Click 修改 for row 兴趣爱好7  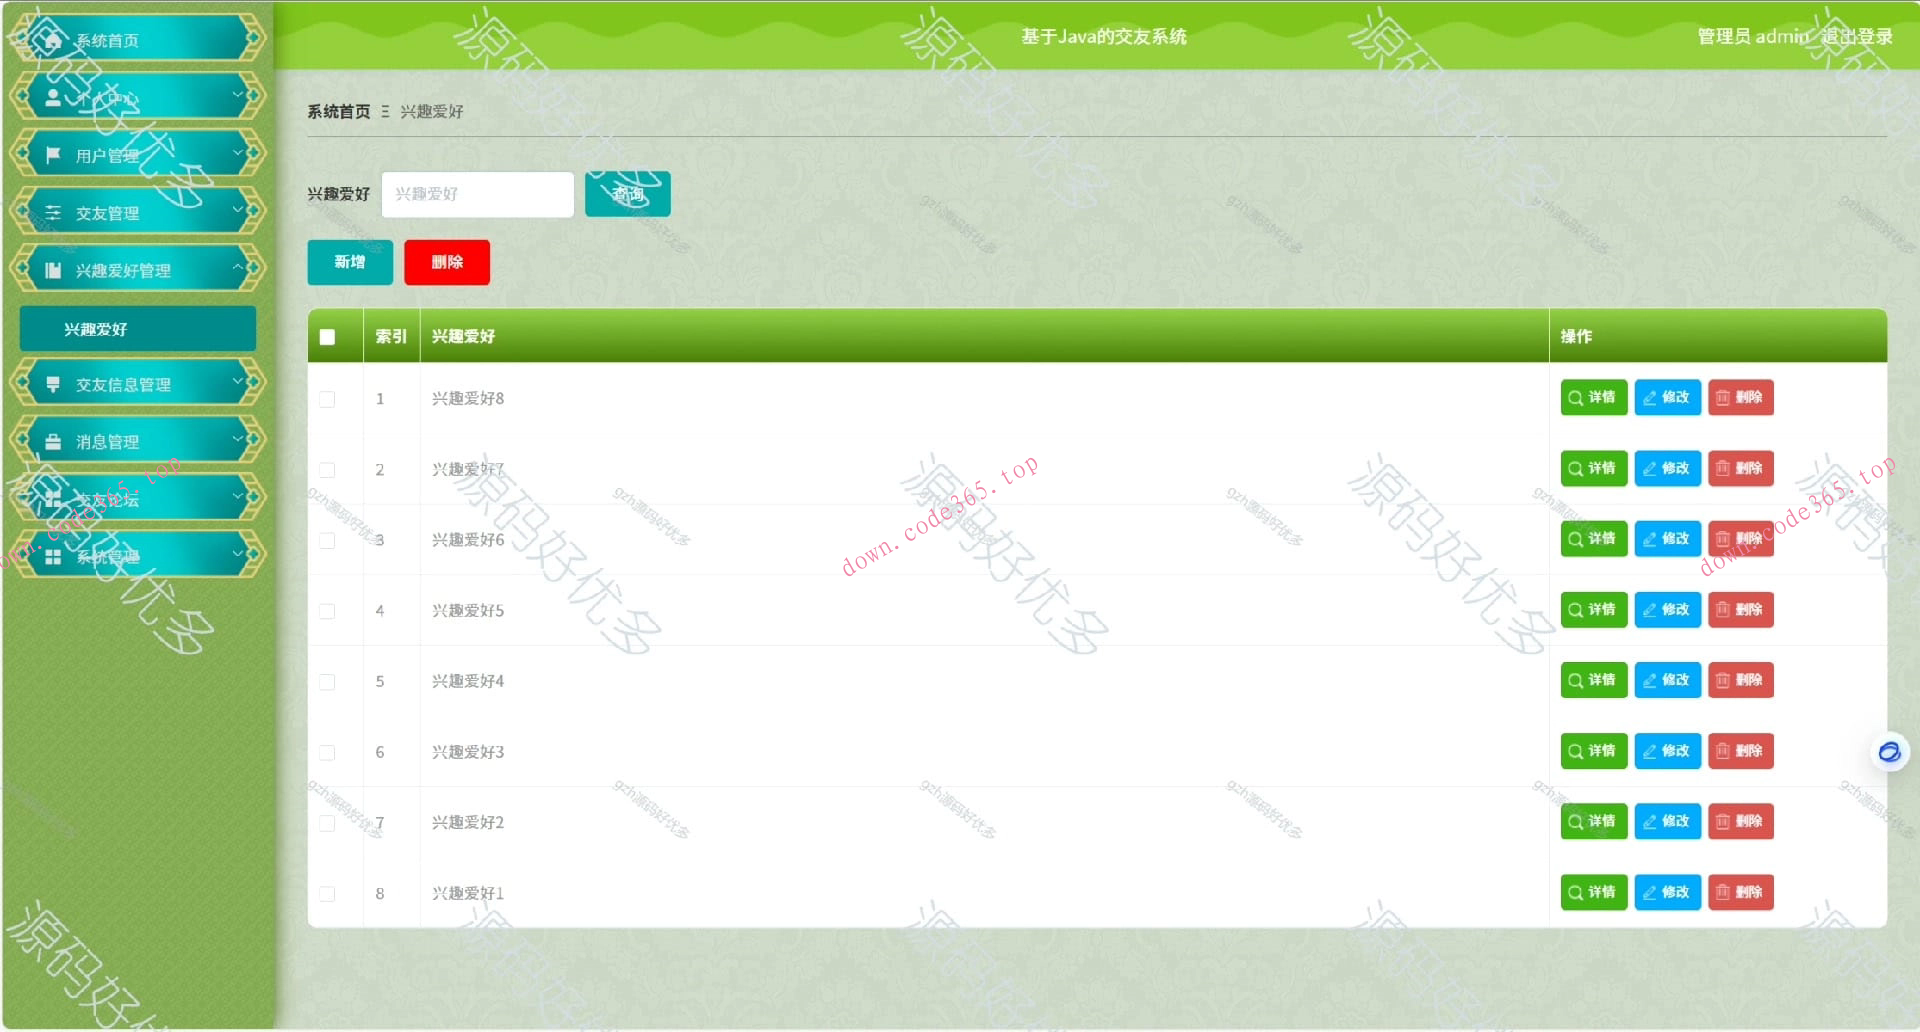pos(1668,468)
